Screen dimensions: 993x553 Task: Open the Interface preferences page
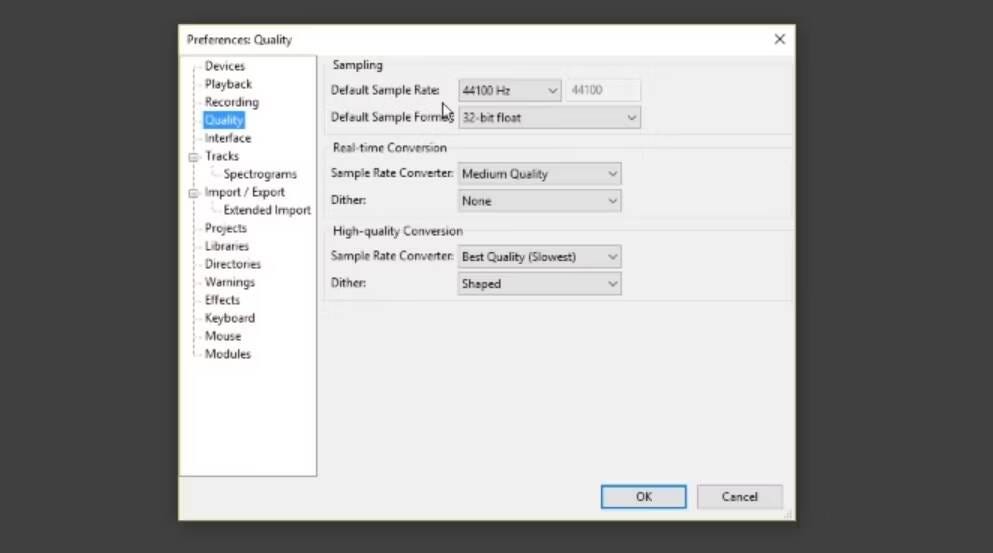227,138
